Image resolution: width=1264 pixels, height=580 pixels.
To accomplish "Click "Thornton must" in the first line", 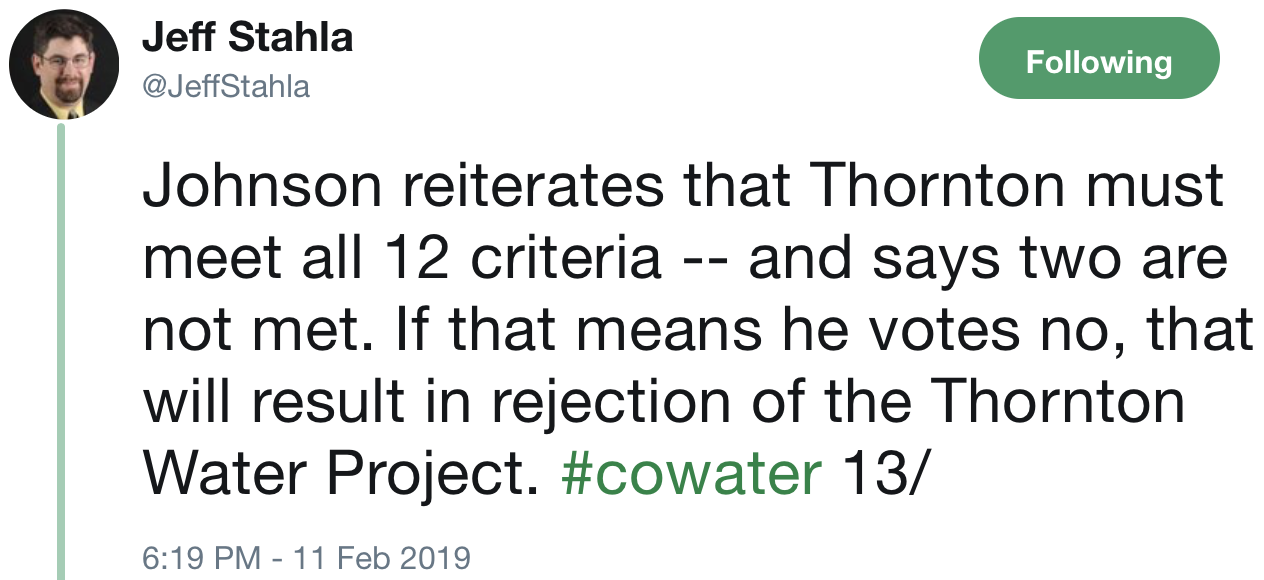I will [1016, 186].
